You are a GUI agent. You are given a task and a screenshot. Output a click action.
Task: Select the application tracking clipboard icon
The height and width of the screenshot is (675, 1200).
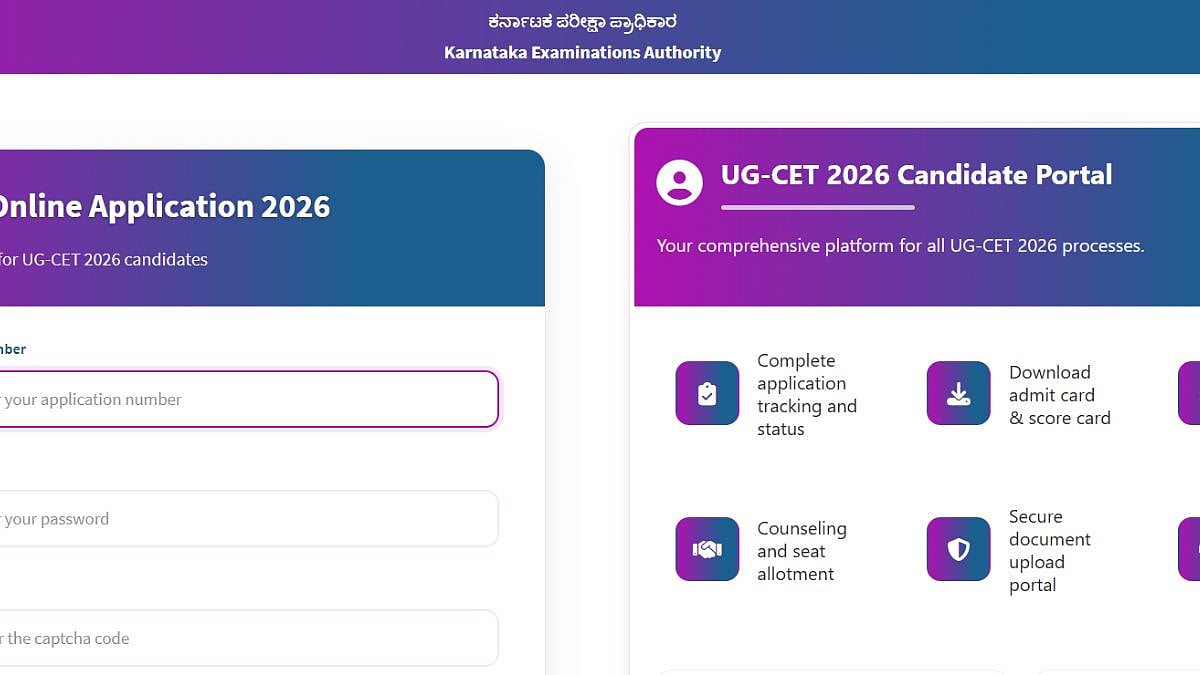[707, 393]
